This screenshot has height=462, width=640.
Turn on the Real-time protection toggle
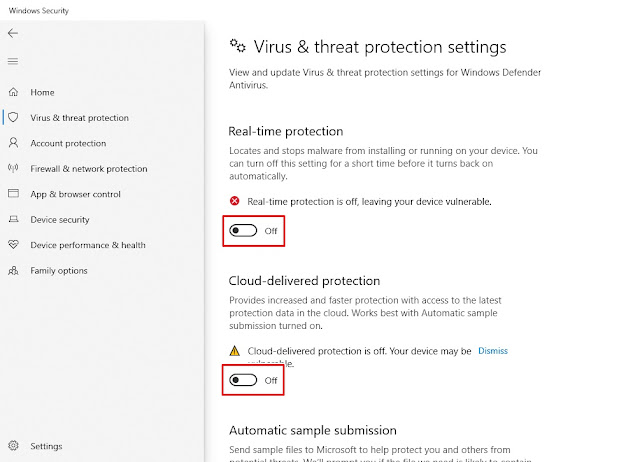point(243,231)
